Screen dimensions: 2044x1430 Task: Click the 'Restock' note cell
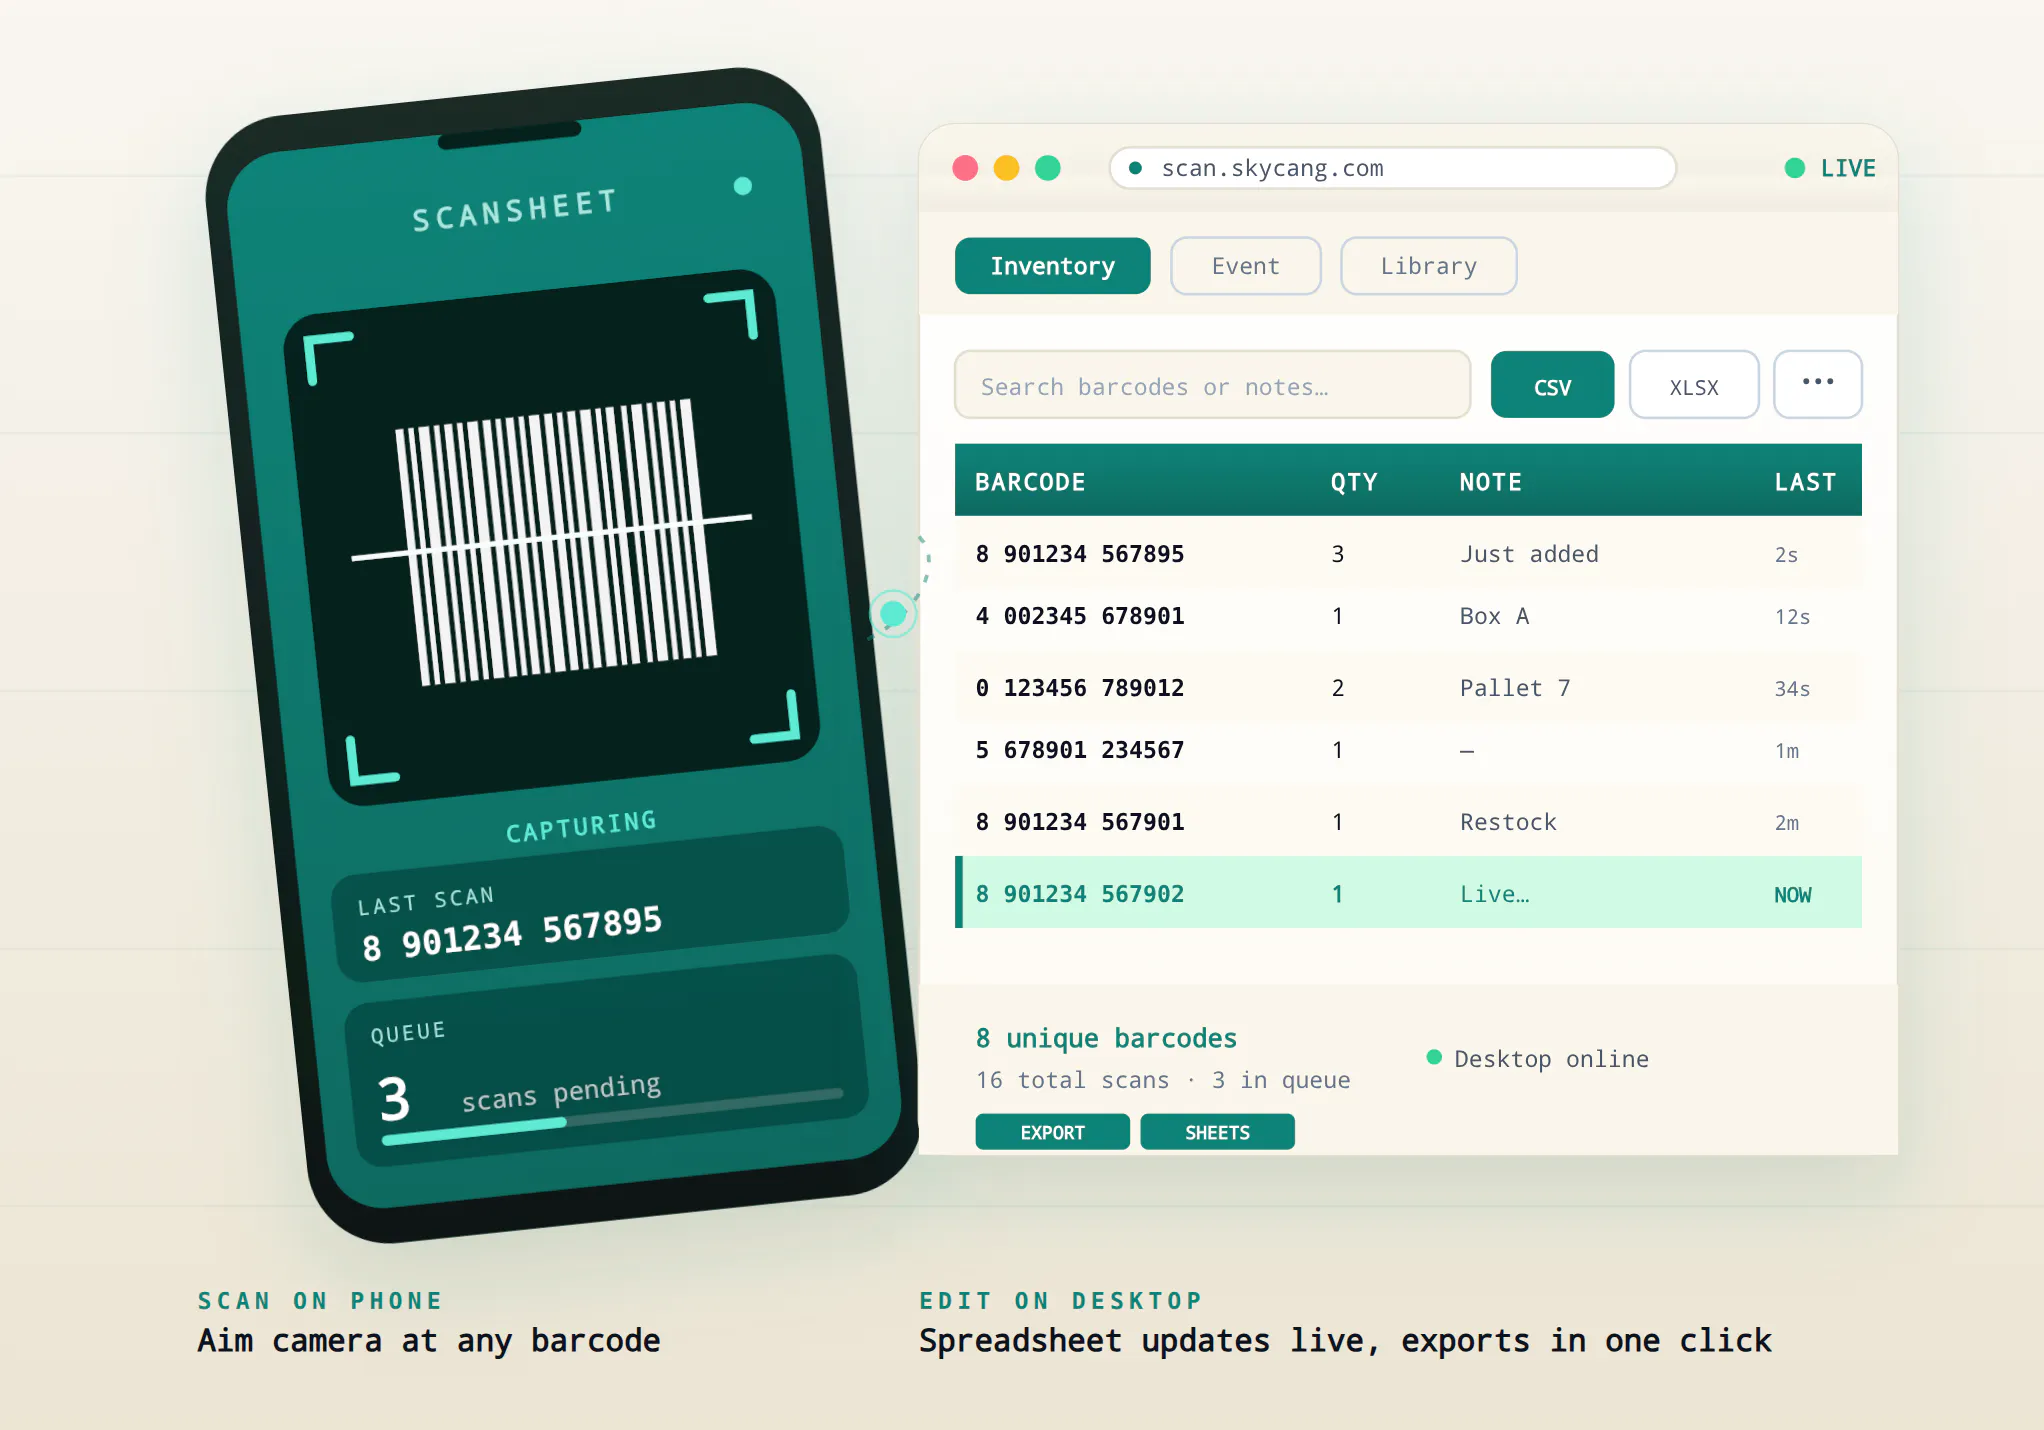pos(1508,822)
